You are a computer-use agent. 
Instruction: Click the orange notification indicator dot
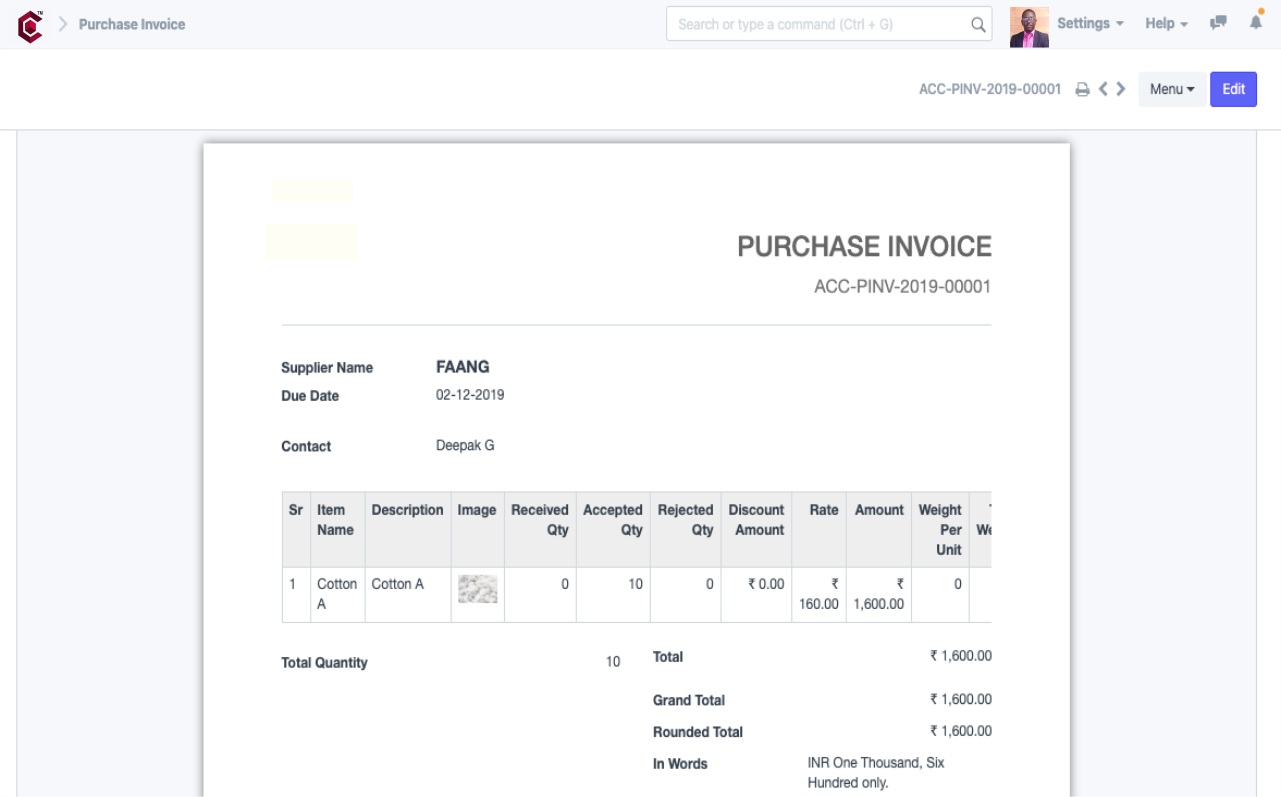pyautogui.click(x=1263, y=12)
